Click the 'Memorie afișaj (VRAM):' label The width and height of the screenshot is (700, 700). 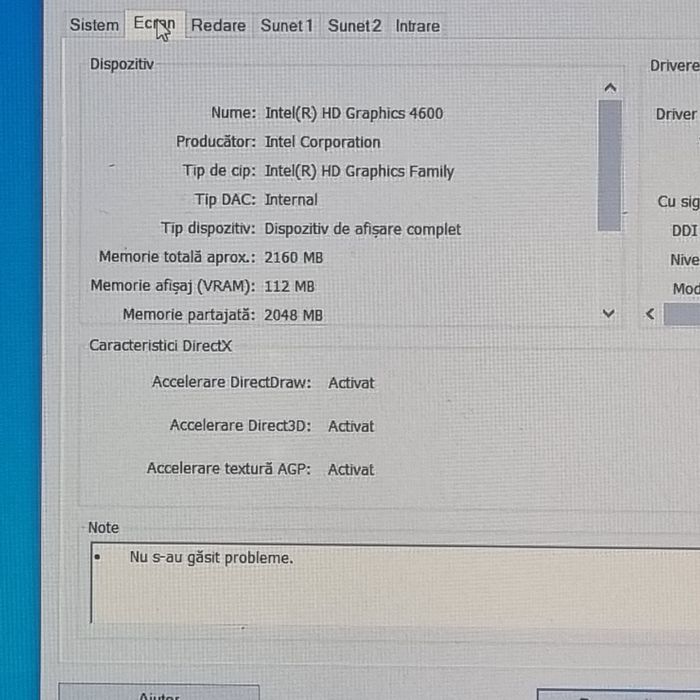173,286
